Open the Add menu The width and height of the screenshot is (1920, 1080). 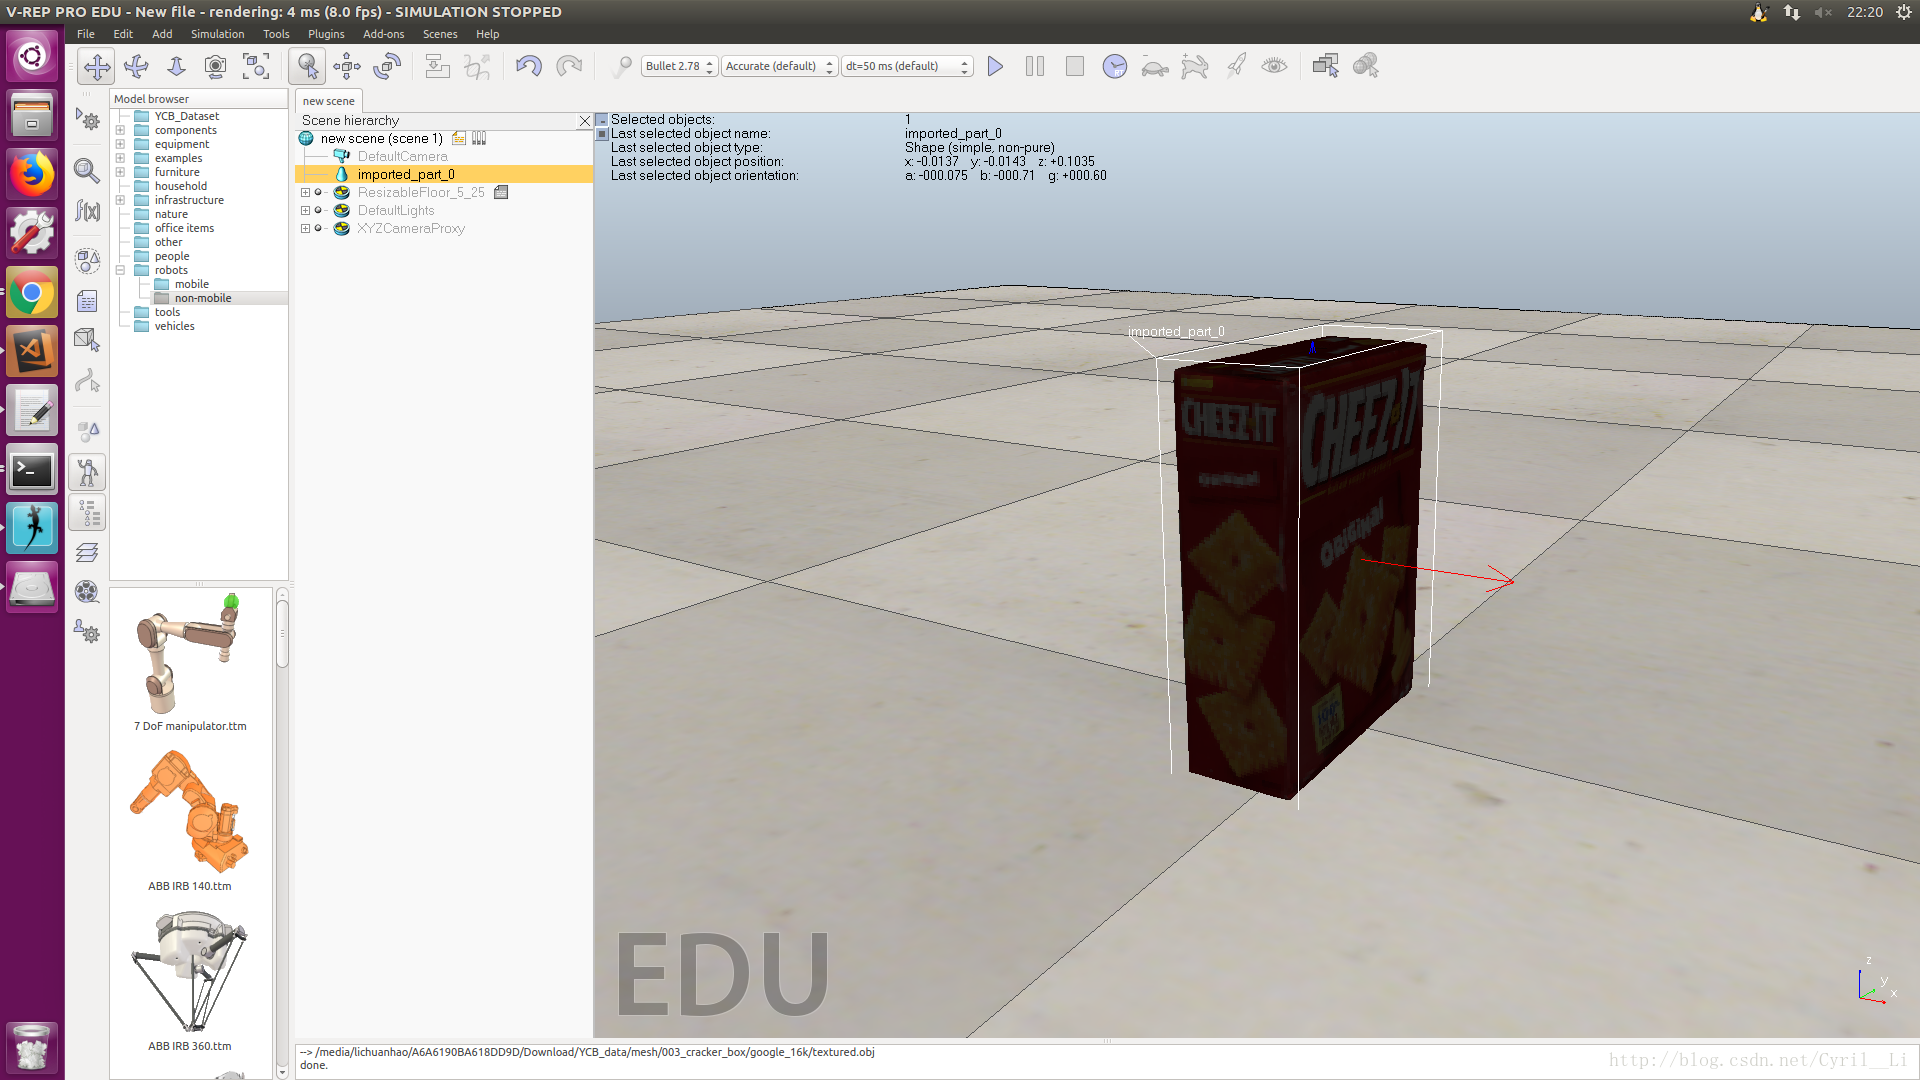(x=162, y=34)
